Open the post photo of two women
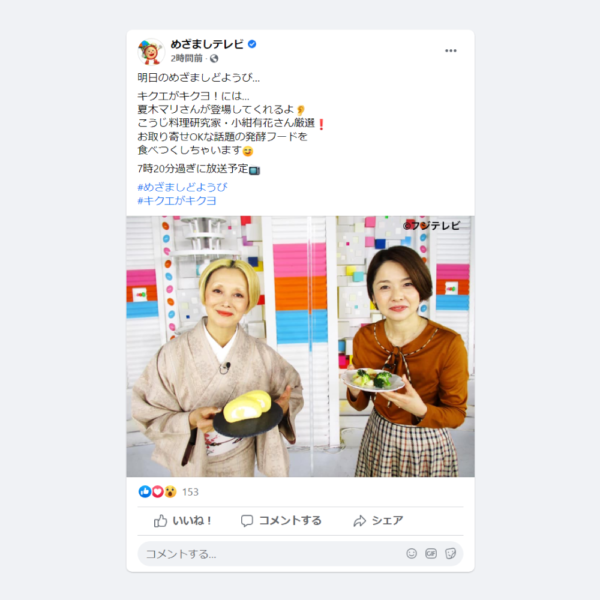The width and height of the screenshot is (600, 600). (x=300, y=346)
